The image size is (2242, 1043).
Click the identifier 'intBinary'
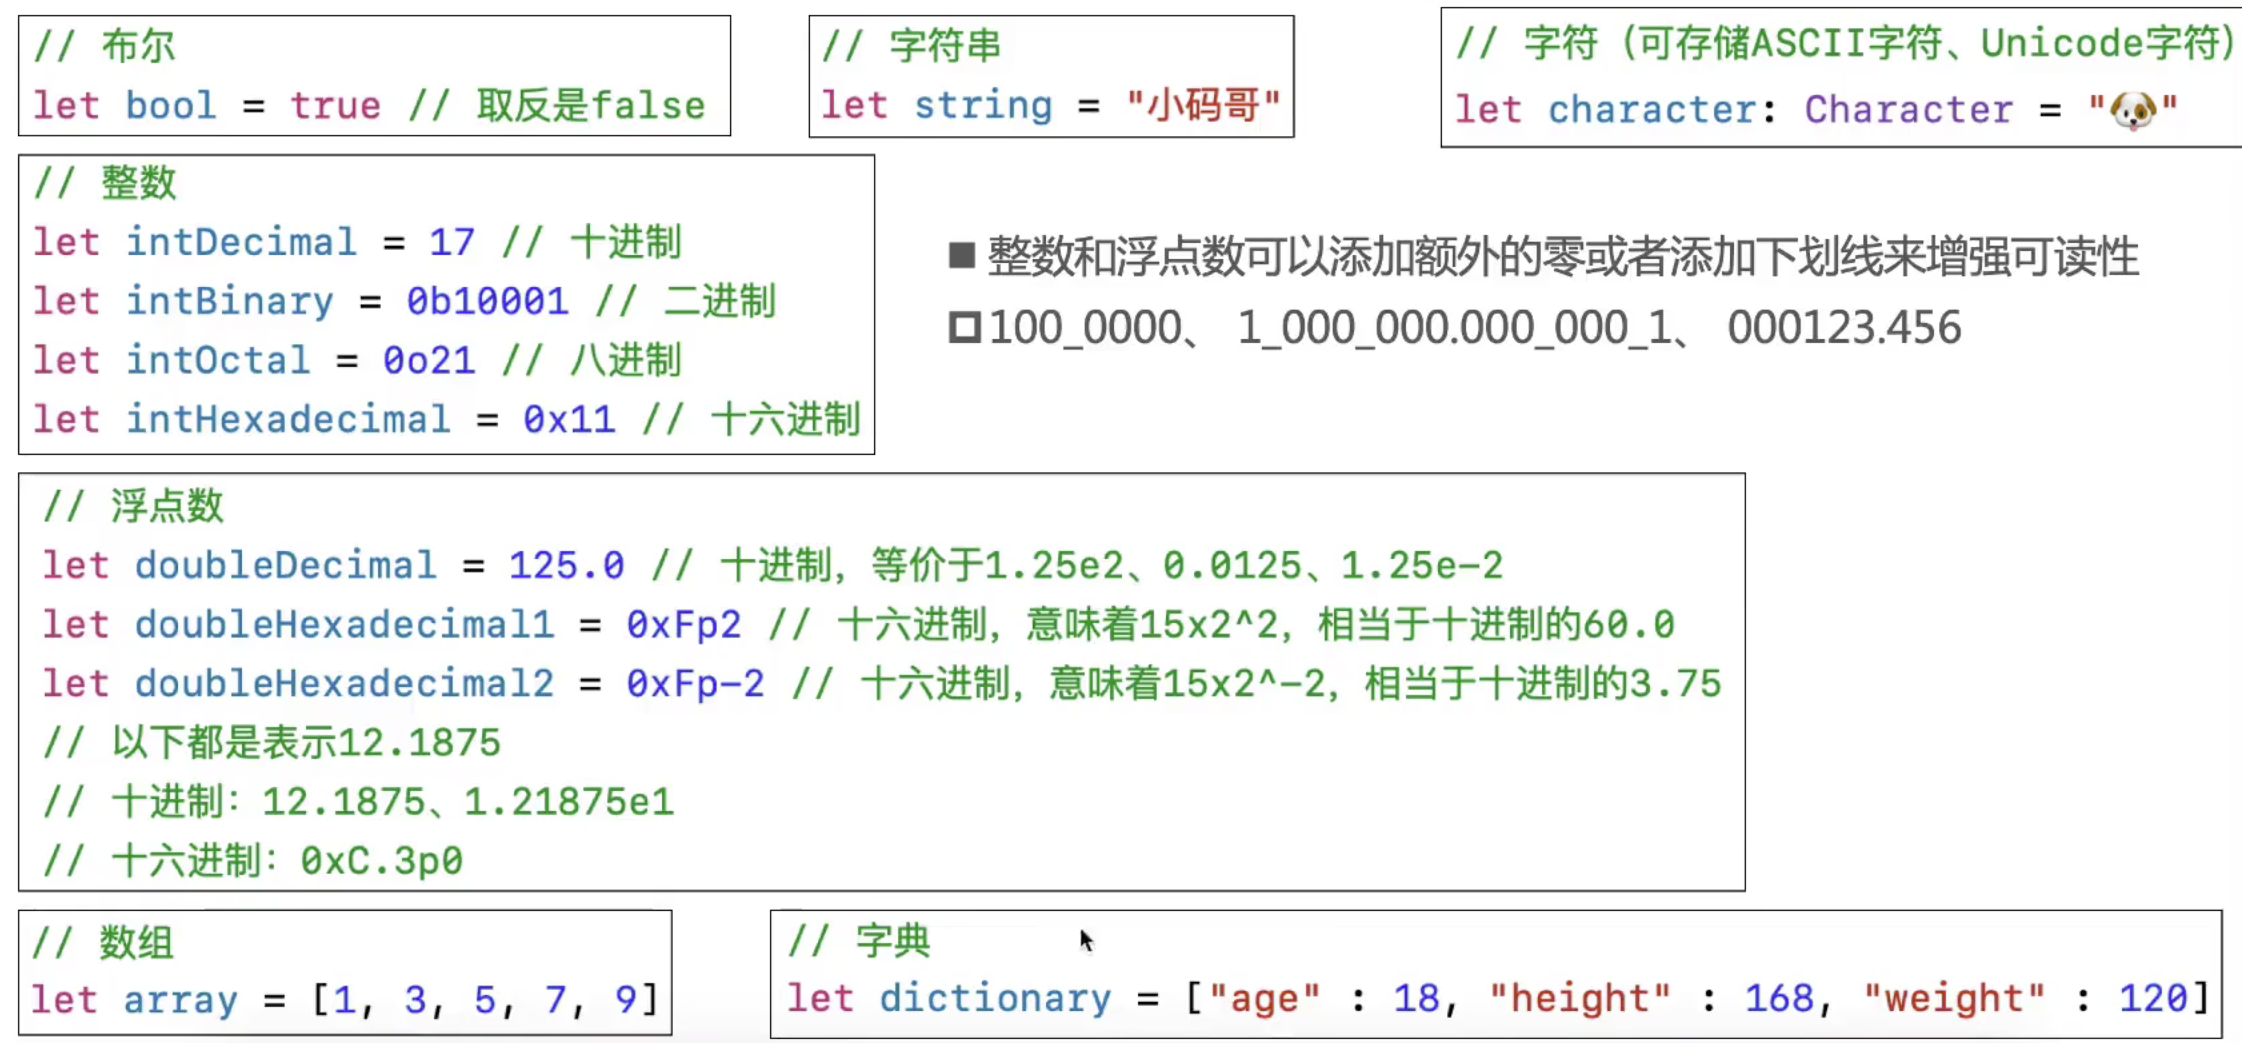(x=229, y=301)
